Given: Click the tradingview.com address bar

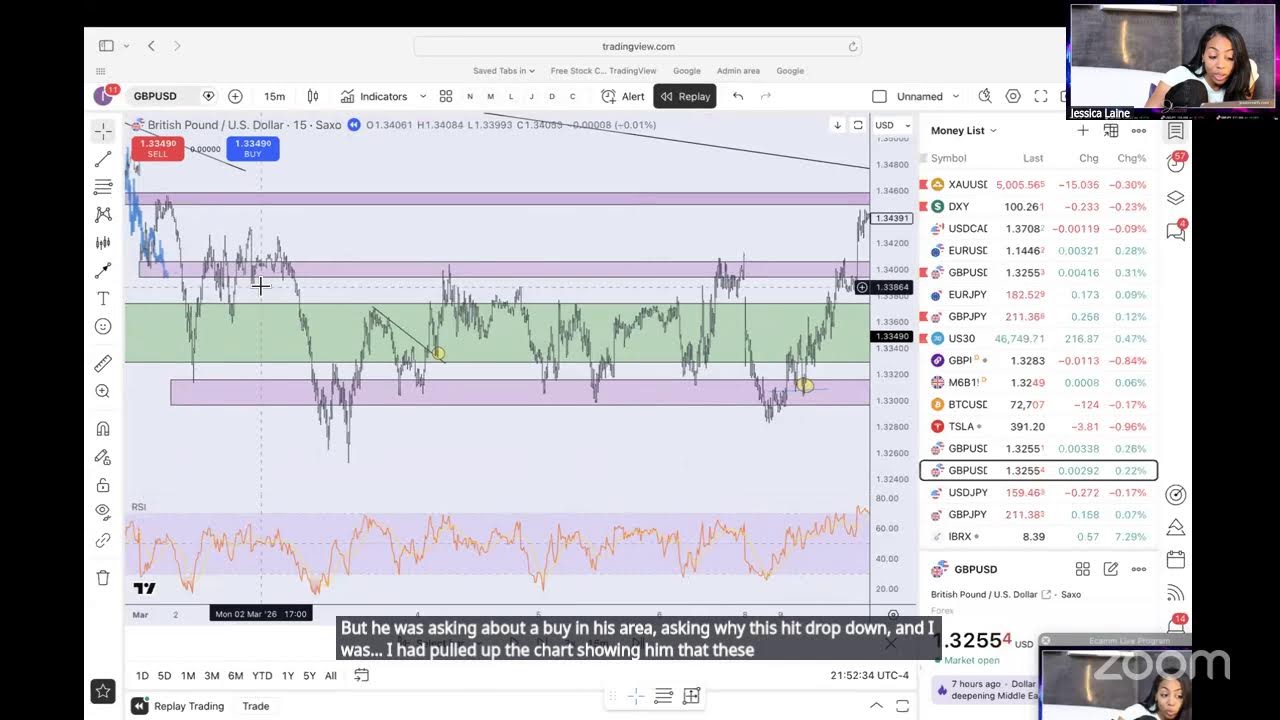Looking at the screenshot, I should coord(638,46).
